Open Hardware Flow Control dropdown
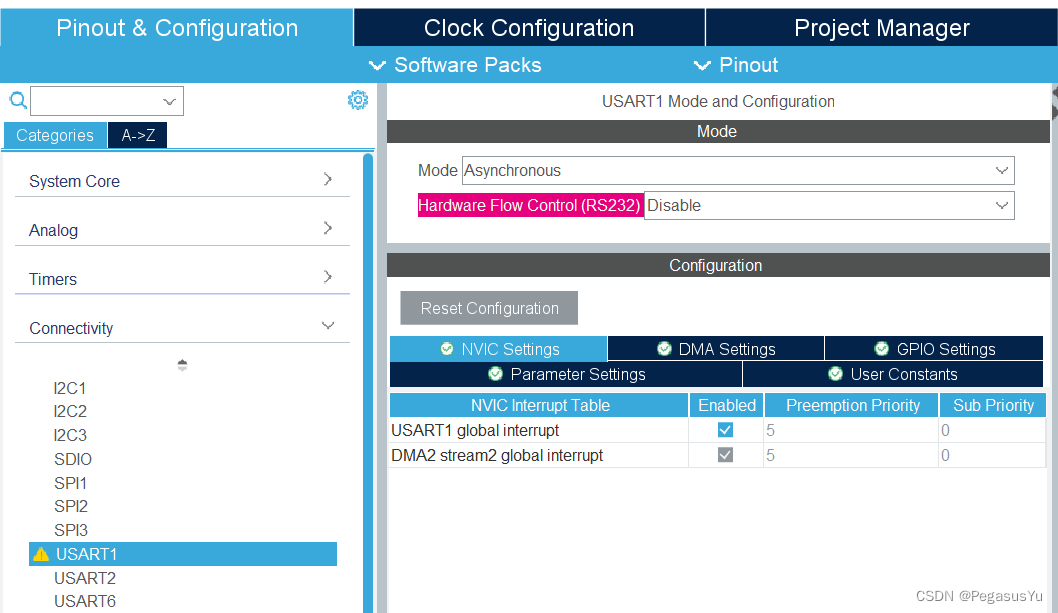Image resolution: width=1058 pixels, height=613 pixels. coord(829,206)
